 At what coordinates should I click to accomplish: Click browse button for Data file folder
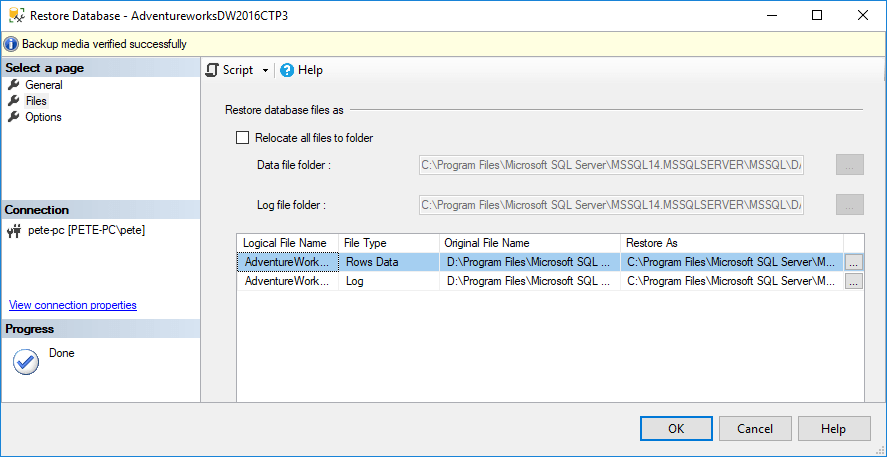click(x=850, y=165)
